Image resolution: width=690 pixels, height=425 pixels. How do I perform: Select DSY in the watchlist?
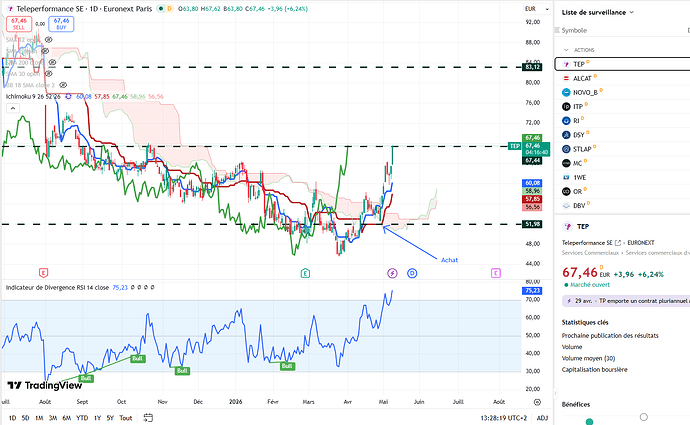point(622,135)
